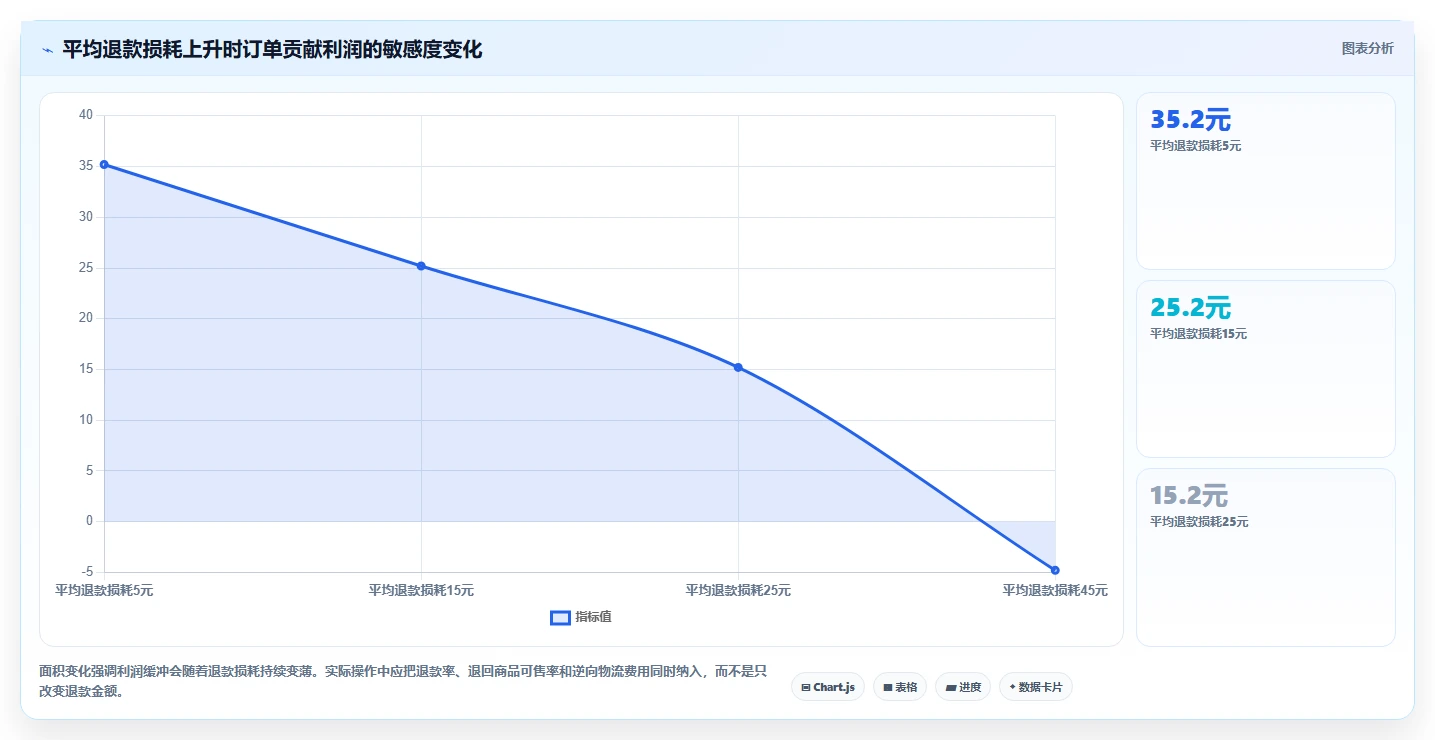The width and height of the screenshot is (1435, 740).
Task: Click the x-axis label 平均退款损耗15元
Action: pyautogui.click(x=421, y=591)
